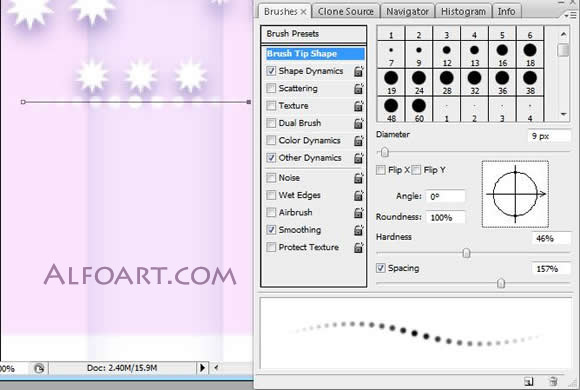
Task: Click the status bar preview icon
Action: pyautogui.click(x=39, y=368)
